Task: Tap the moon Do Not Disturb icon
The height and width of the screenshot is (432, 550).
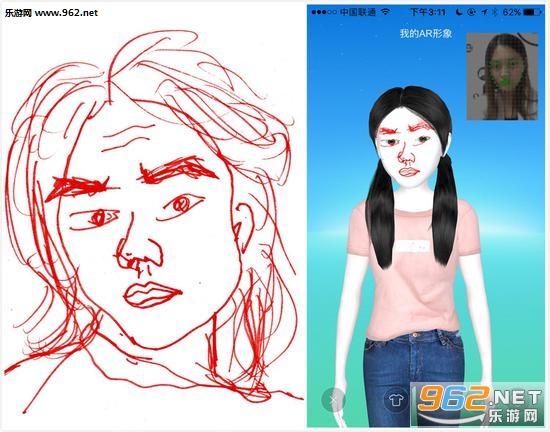Action: click(x=459, y=12)
